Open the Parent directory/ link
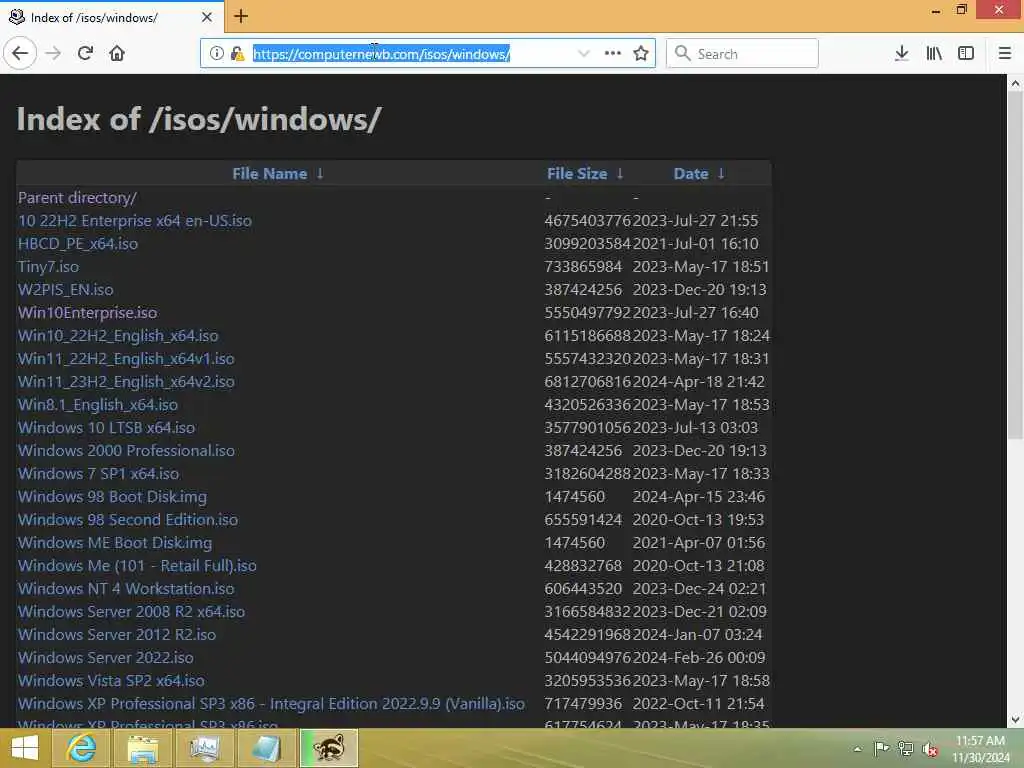1024x768 pixels. tap(77, 198)
